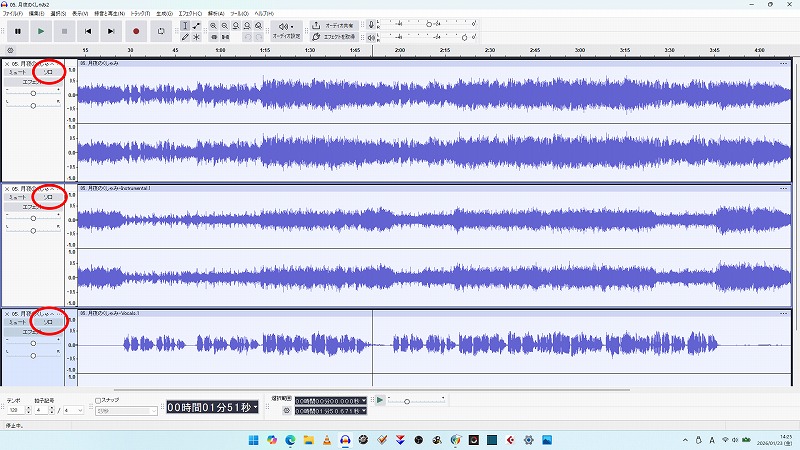Mute the first track with ミュート
This screenshot has height=450, width=800.
[18, 72]
